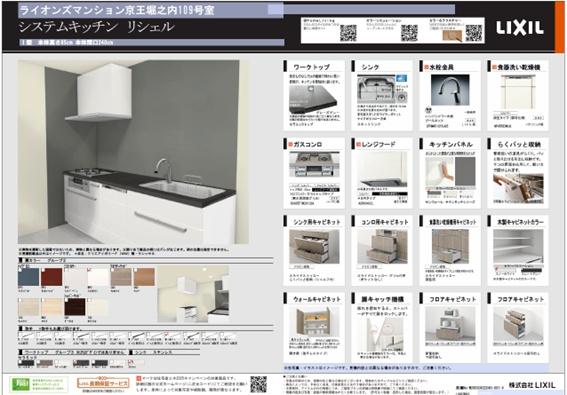
Task: Click the システムキッチン リシェル title
Action: tap(97, 27)
